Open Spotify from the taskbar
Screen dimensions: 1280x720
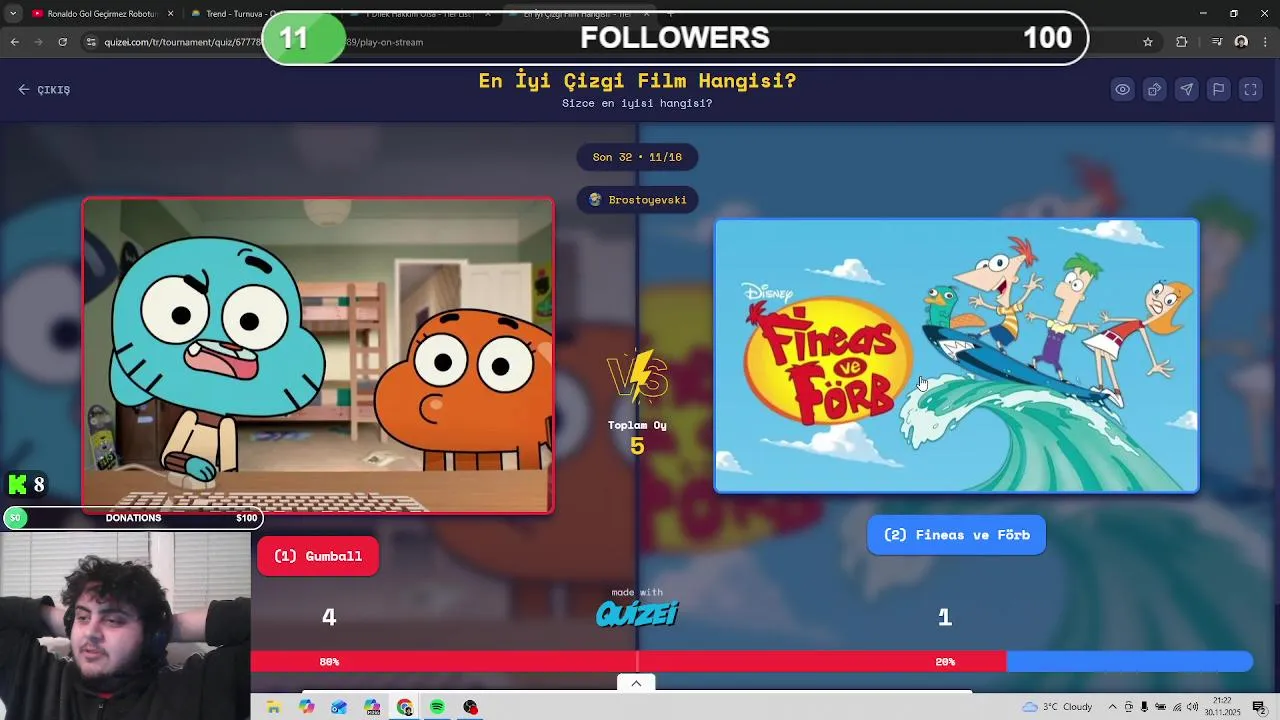point(437,707)
